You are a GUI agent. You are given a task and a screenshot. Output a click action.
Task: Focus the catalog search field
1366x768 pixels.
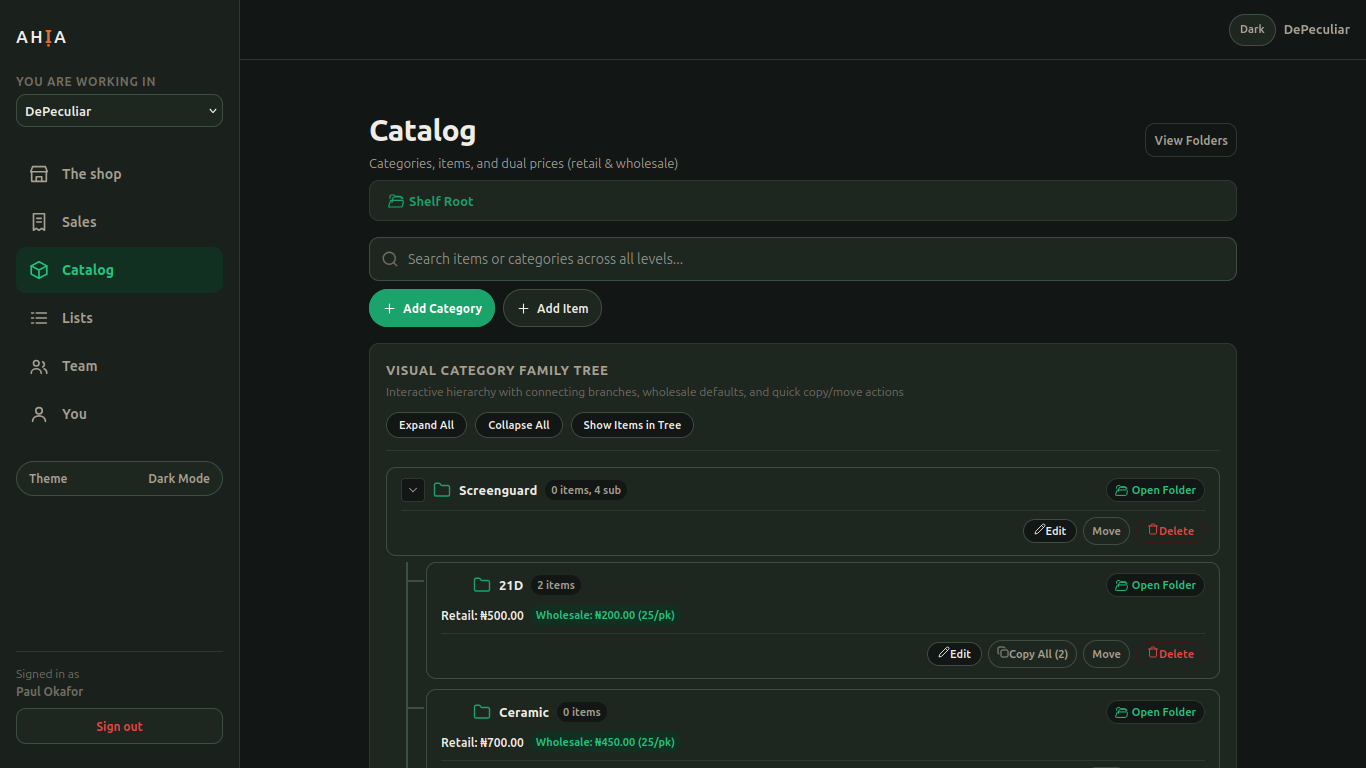[802, 259]
